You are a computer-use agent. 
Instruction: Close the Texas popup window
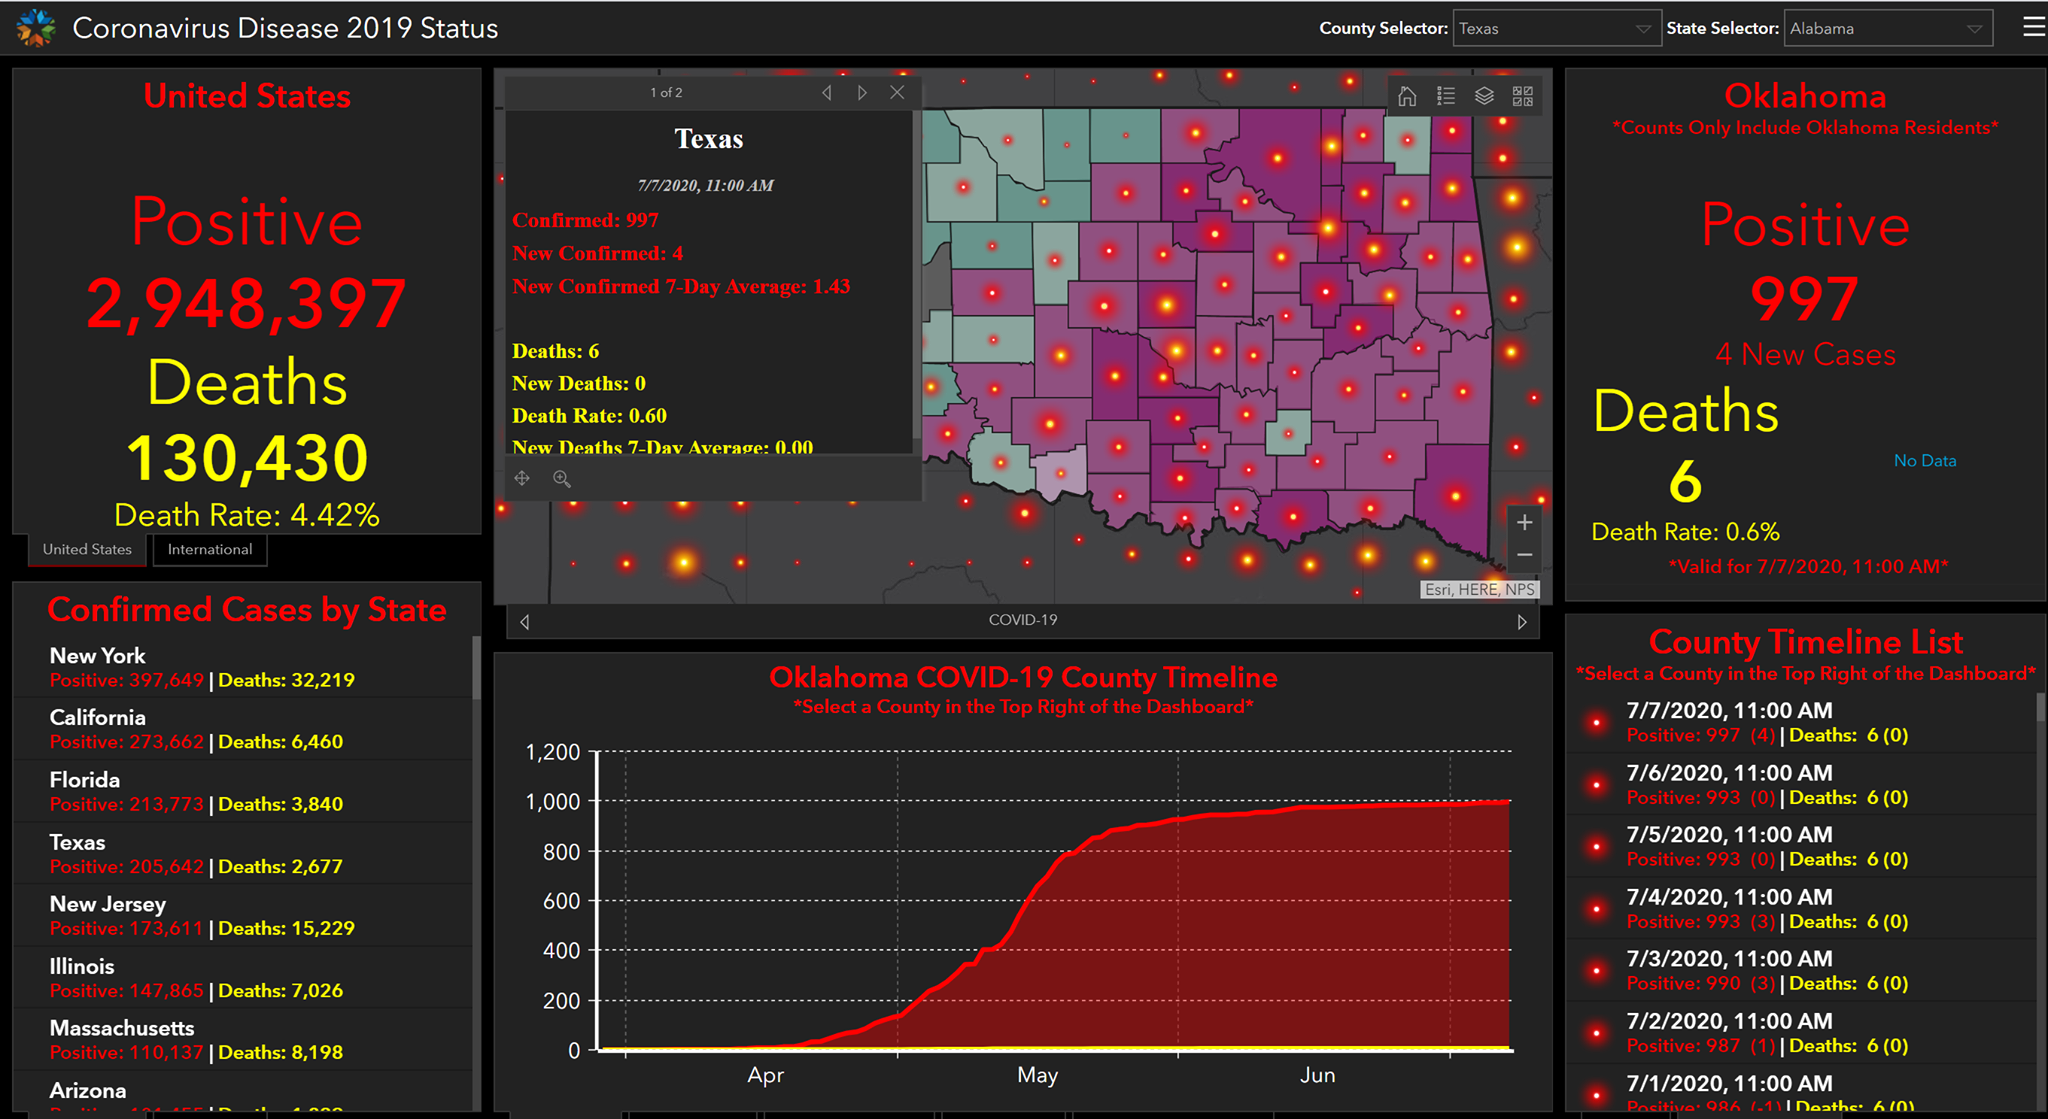click(x=897, y=92)
